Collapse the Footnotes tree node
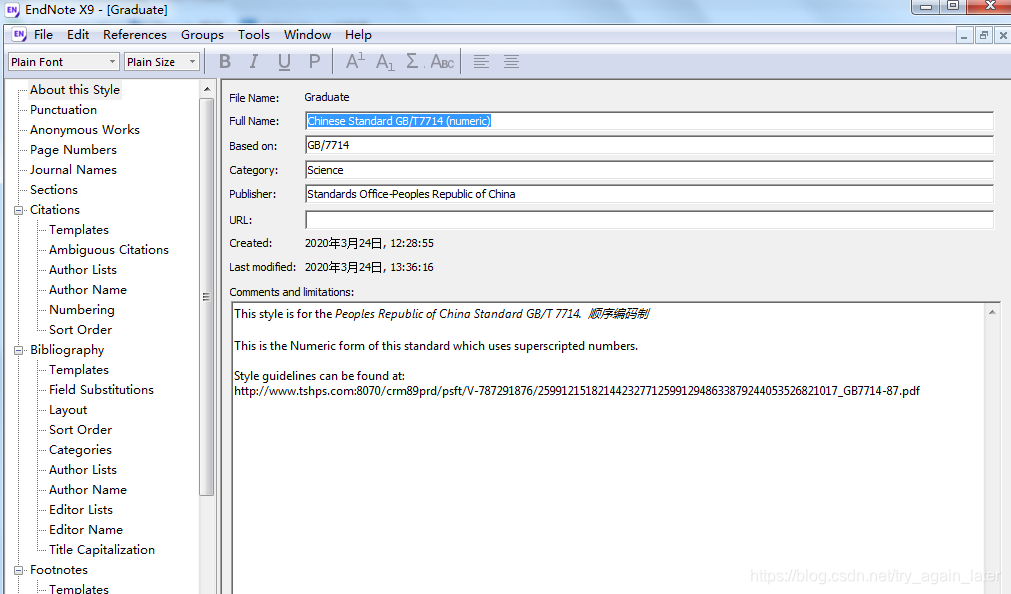This screenshot has width=1011, height=594. click(x=19, y=570)
